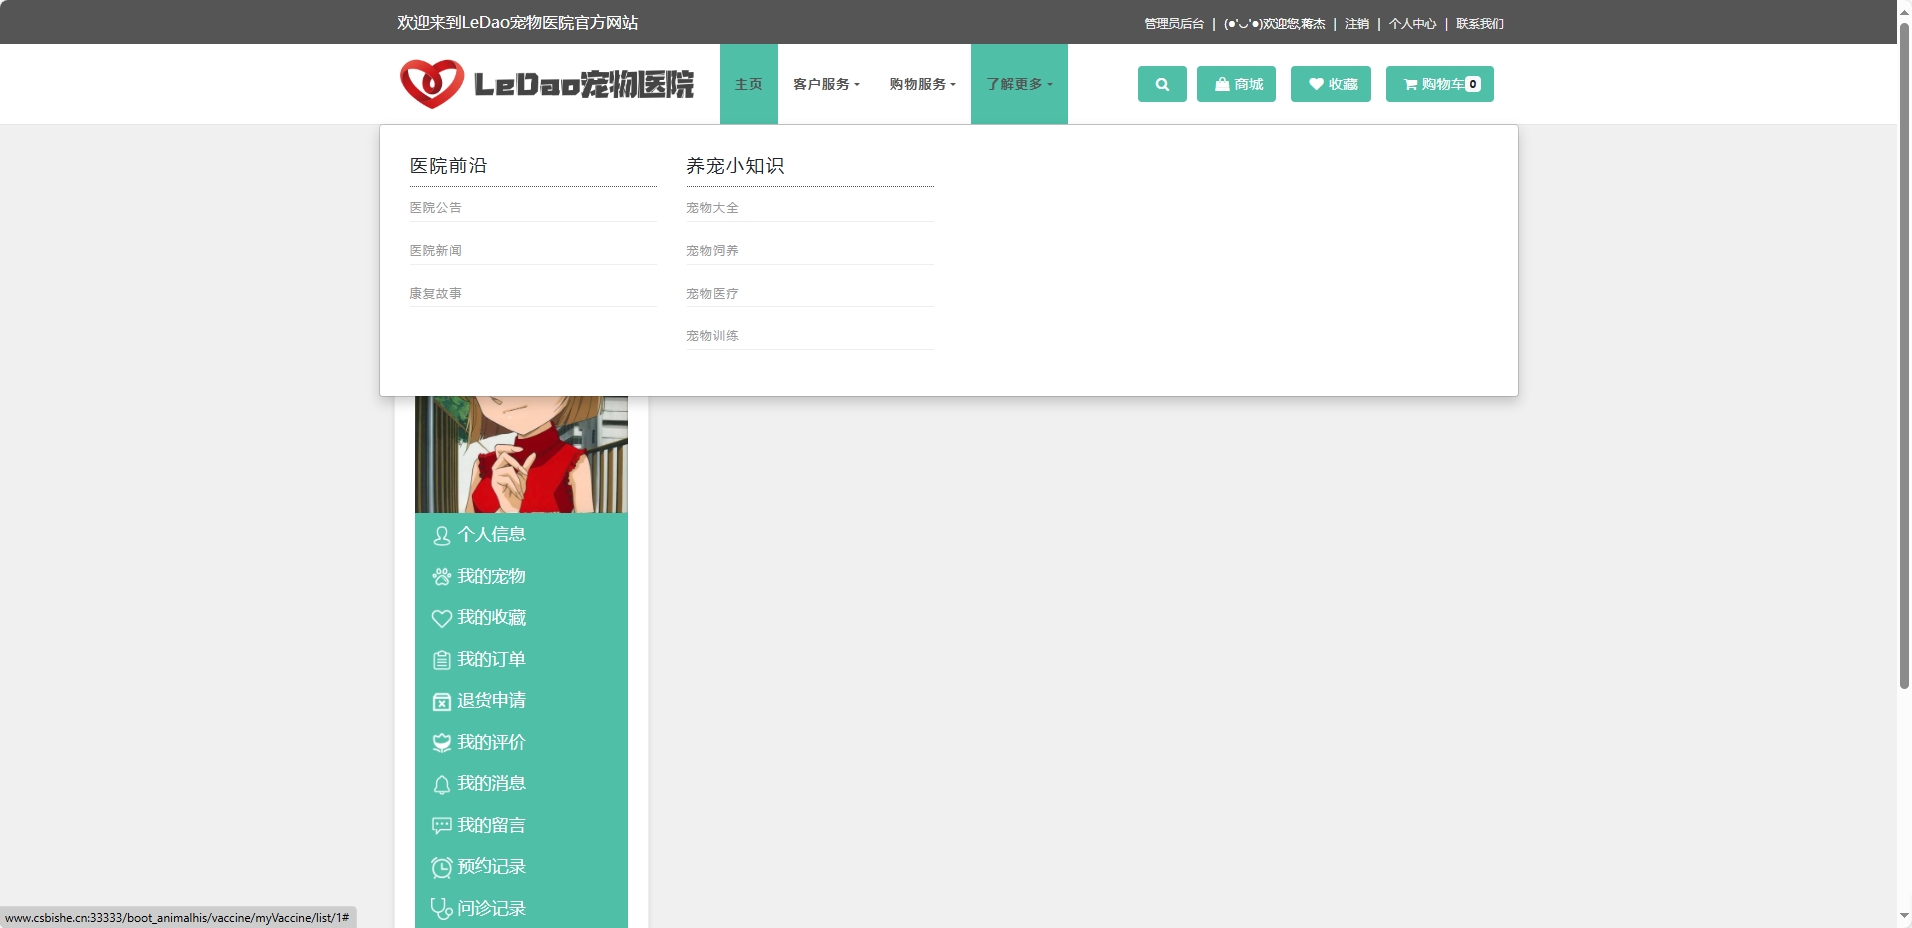Image resolution: width=1912 pixels, height=928 pixels.
Task: Click the search magnifier icon
Action: pos(1161,84)
